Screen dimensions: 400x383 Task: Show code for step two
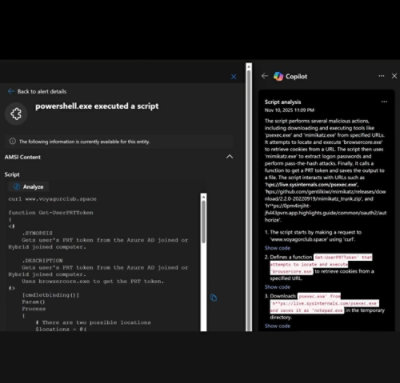click(277, 287)
